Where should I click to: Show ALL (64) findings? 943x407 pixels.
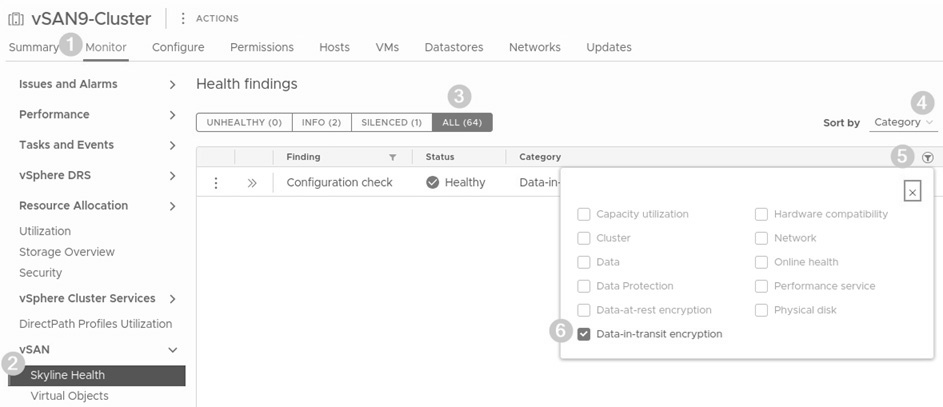pyautogui.click(x=462, y=123)
